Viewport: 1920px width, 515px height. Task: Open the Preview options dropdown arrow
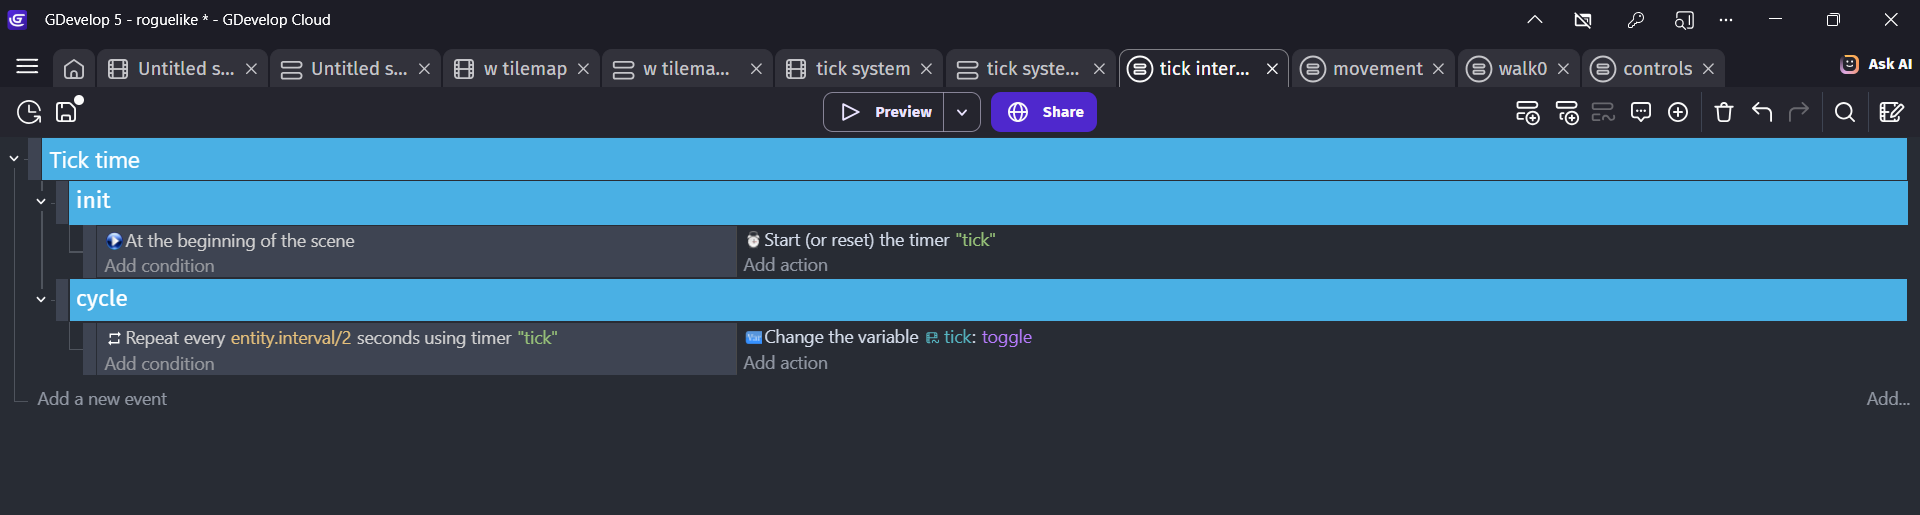[962, 112]
